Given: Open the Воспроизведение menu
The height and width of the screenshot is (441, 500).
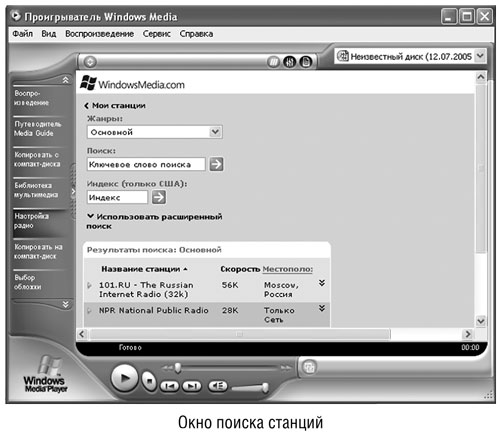Looking at the screenshot, I should (x=99, y=34).
